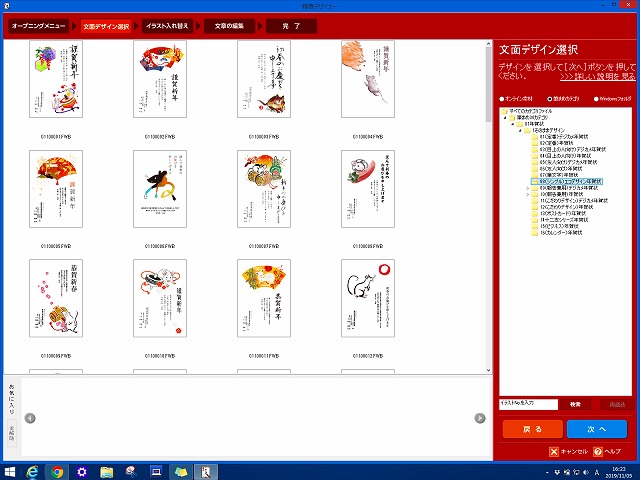Screen dimensions: 640x480
Task: Click the 全削除 button in favorites
Action: [12, 433]
